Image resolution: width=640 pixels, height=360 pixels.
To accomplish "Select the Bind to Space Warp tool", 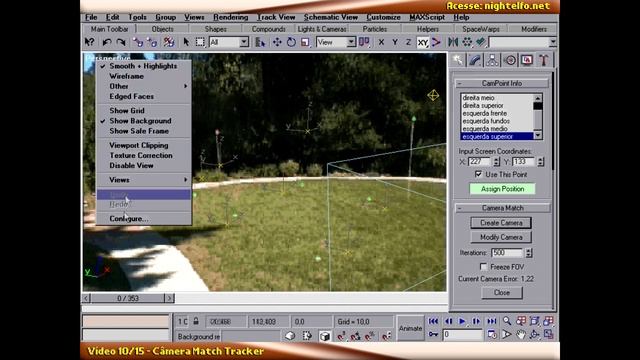I will tap(169, 42).
